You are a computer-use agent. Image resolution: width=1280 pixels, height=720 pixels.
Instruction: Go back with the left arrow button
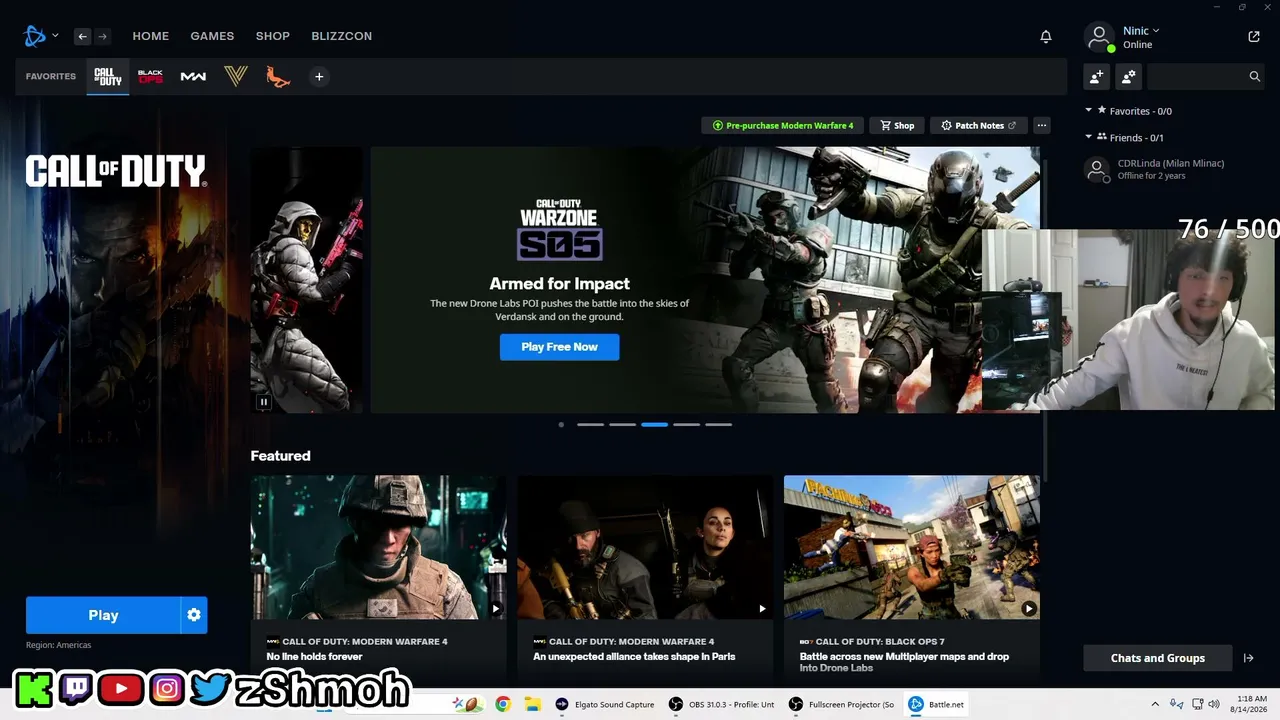[82, 36]
